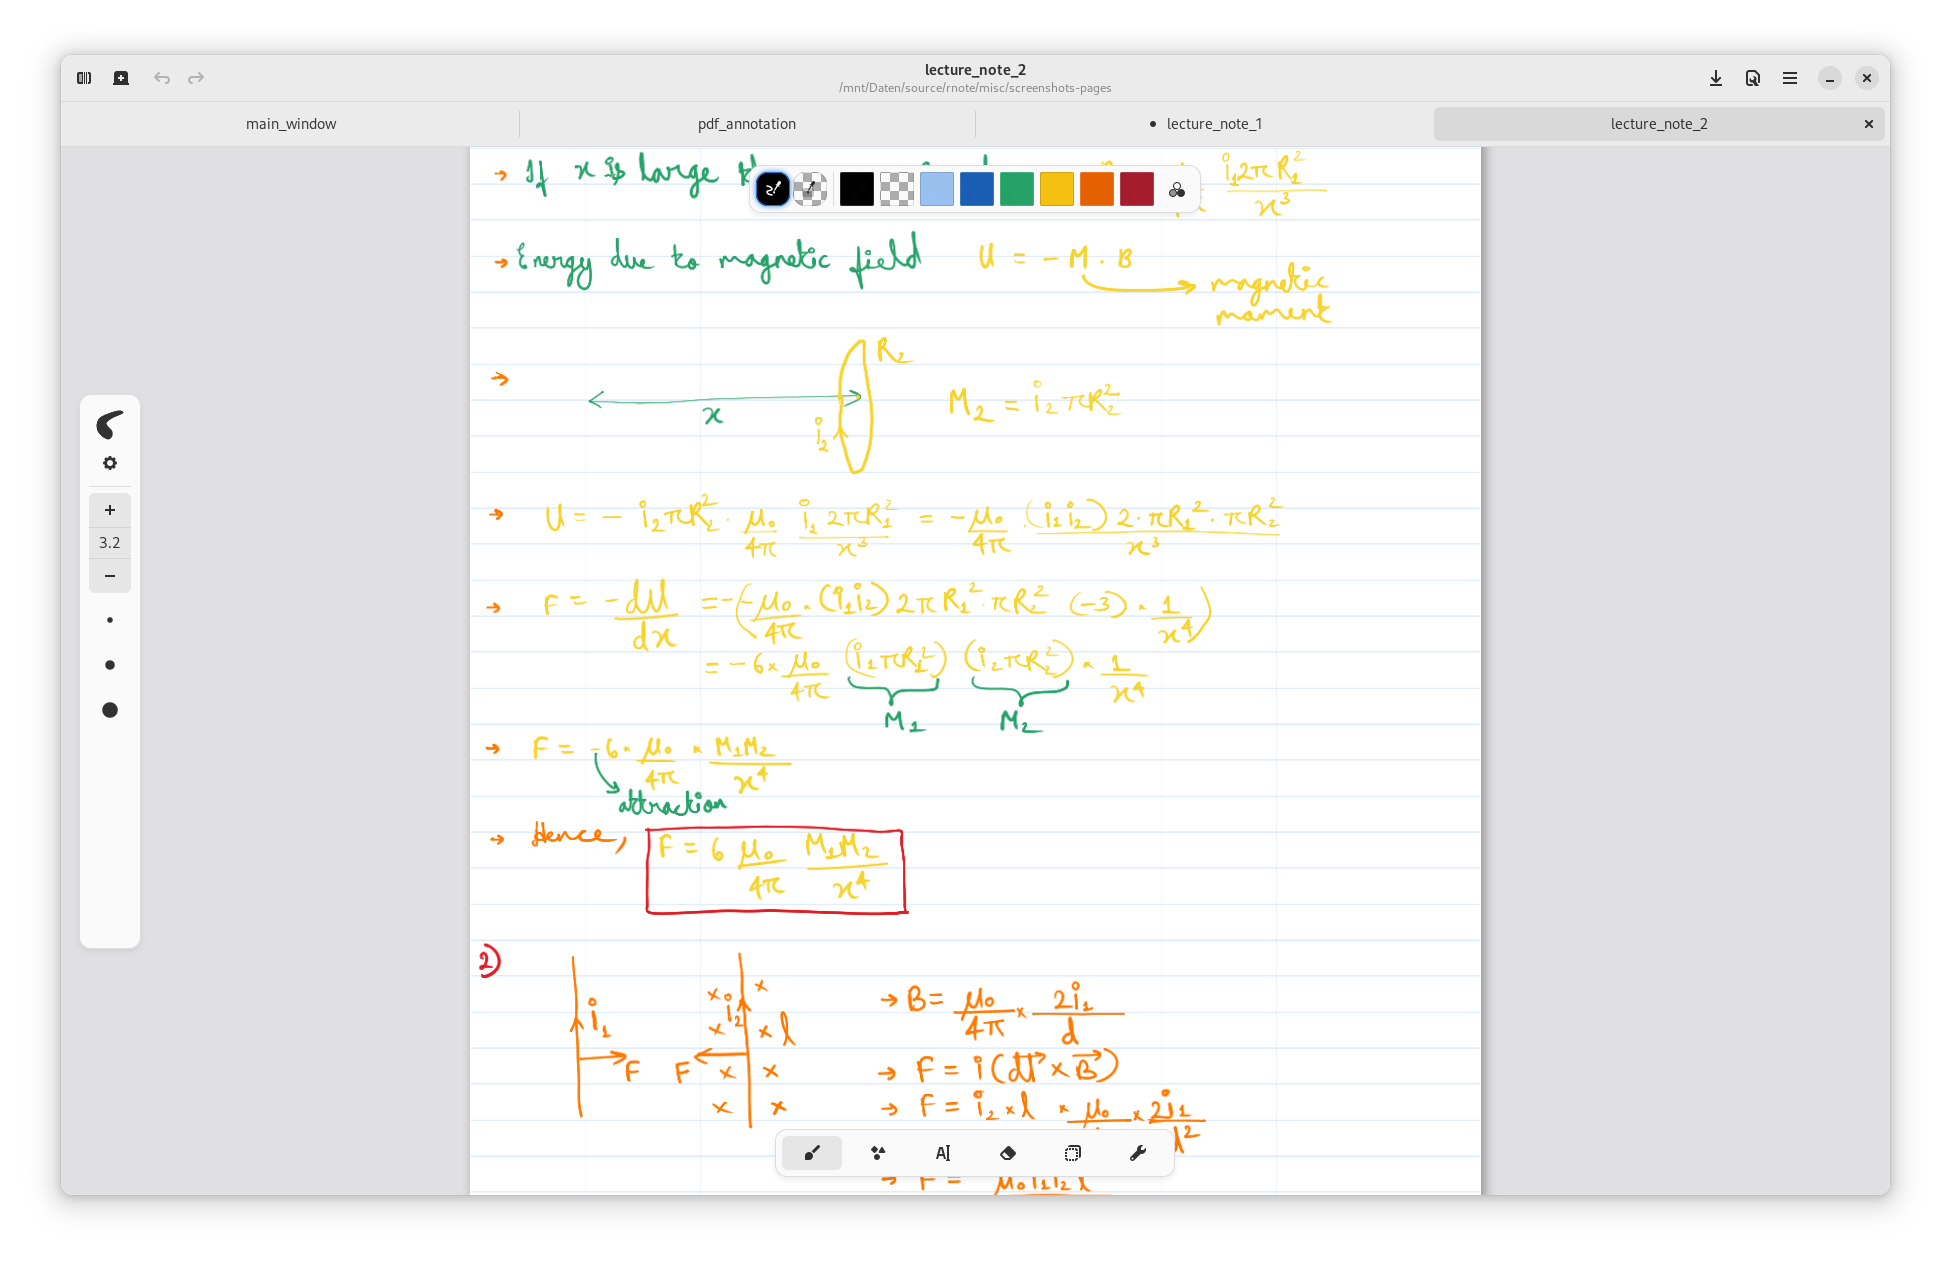Click the save document download button
This screenshot has width=1951, height=1262.
click(x=1716, y=78)
